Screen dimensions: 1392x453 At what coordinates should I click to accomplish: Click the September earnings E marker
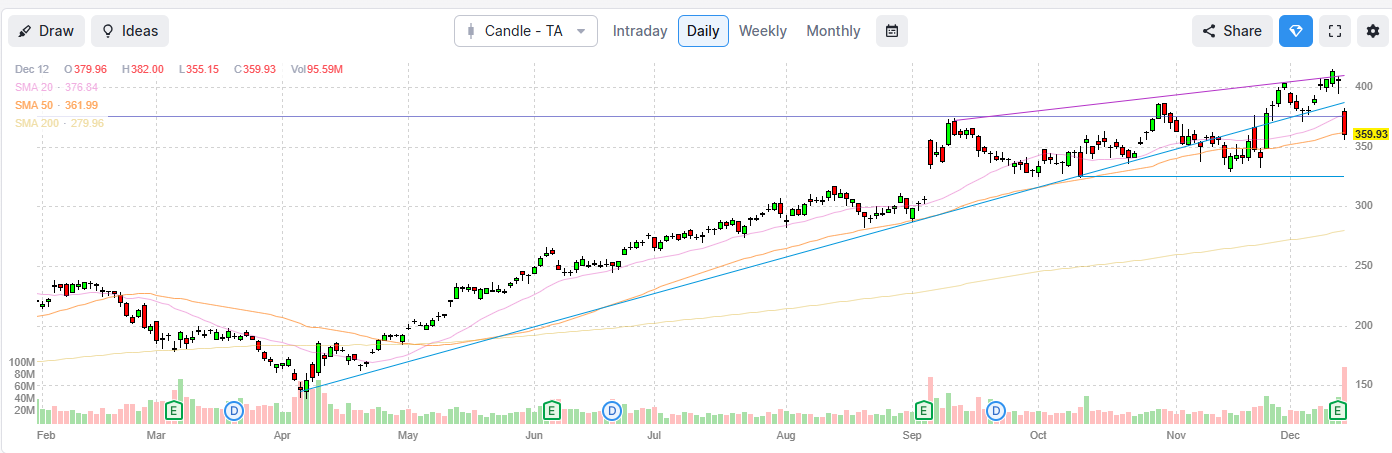pos(924,410)
